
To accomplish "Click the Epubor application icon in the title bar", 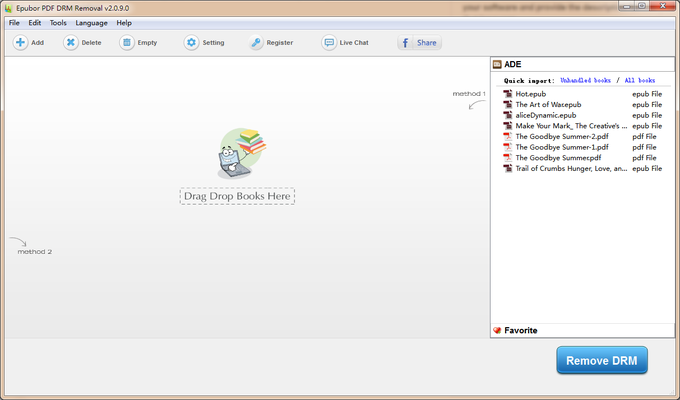I will (8, 8).
